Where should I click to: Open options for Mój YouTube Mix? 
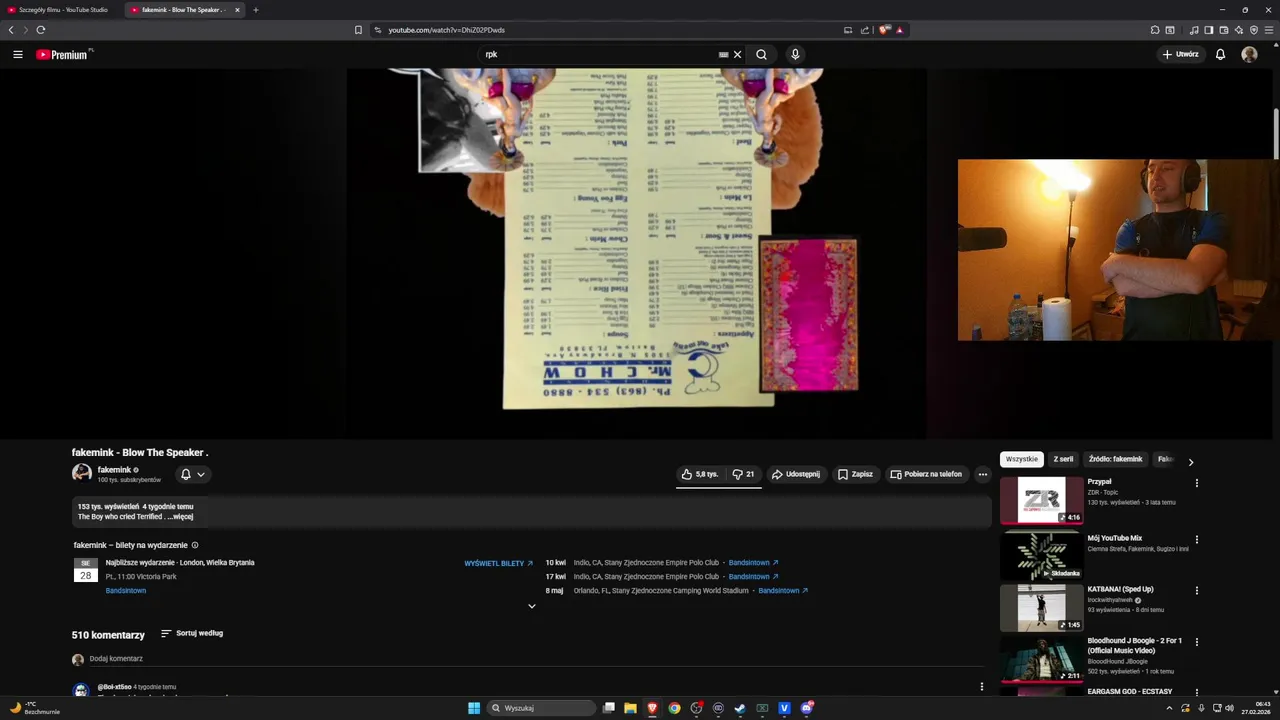point(1196,540)
